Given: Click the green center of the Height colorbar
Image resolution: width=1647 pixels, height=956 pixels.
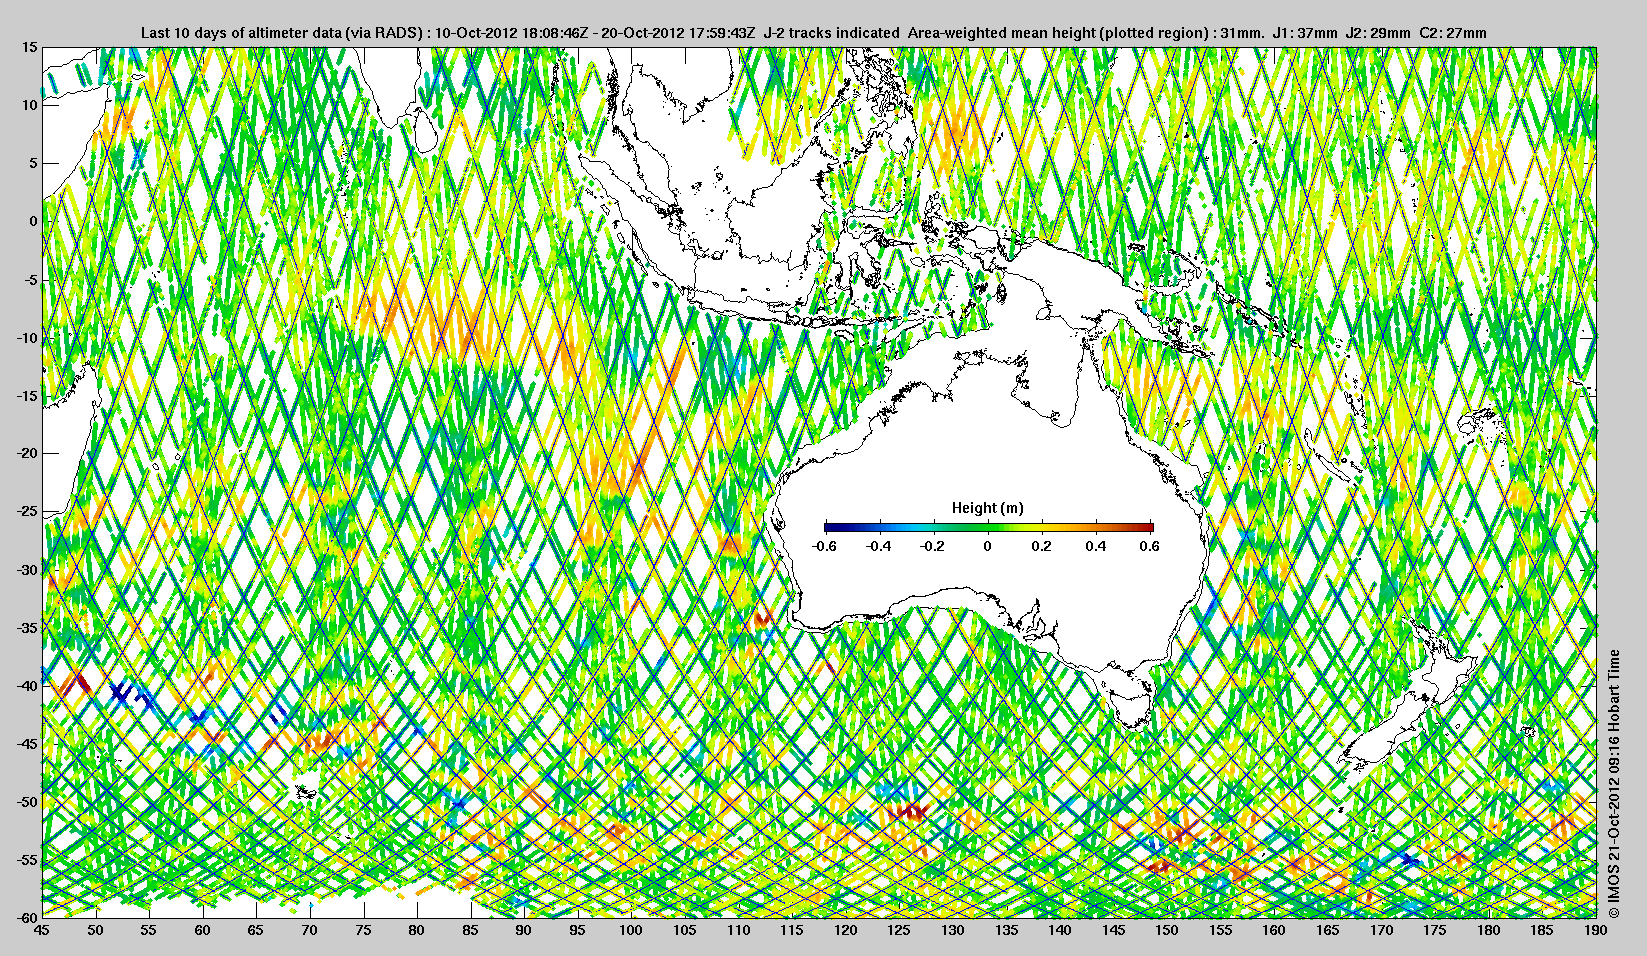Looking at the screenshot, I should [x=988, y=527].
